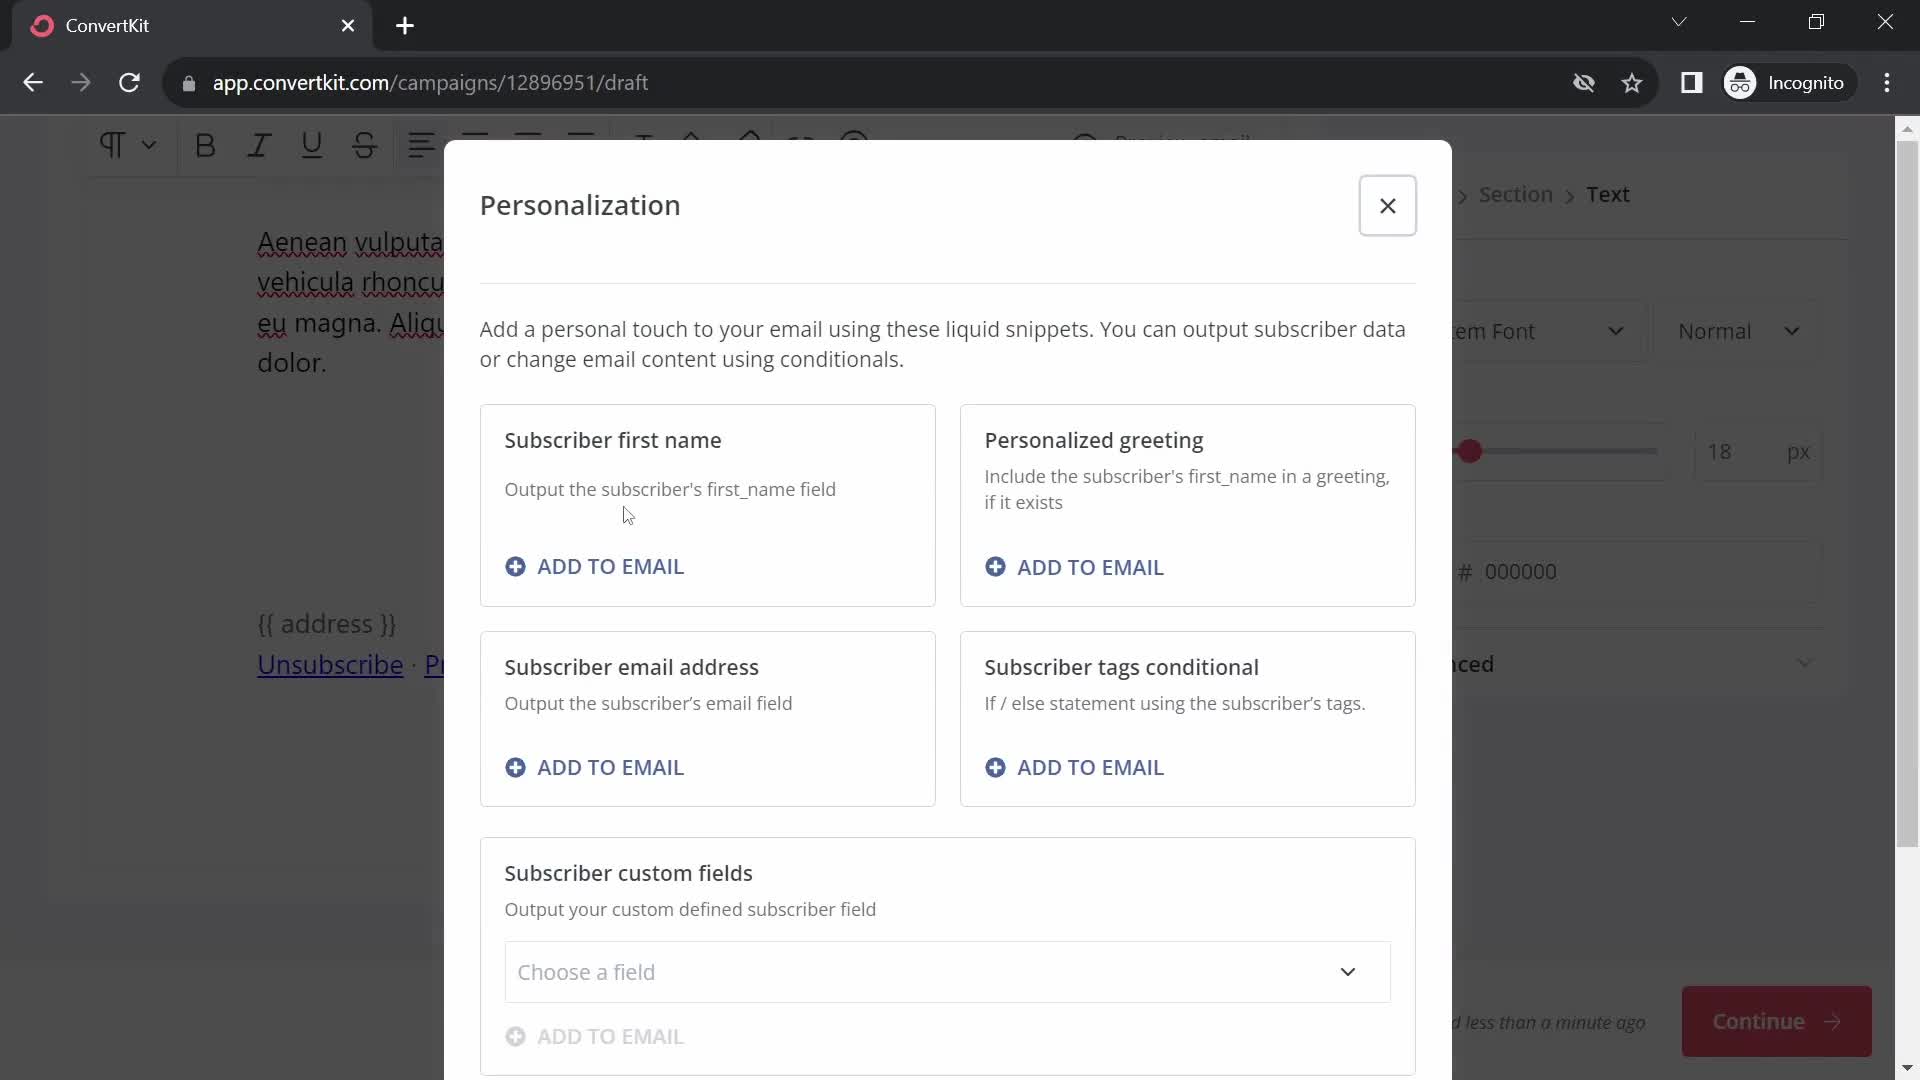
Task: Close the Personalization modal
Action: [x=1387, y=206]
